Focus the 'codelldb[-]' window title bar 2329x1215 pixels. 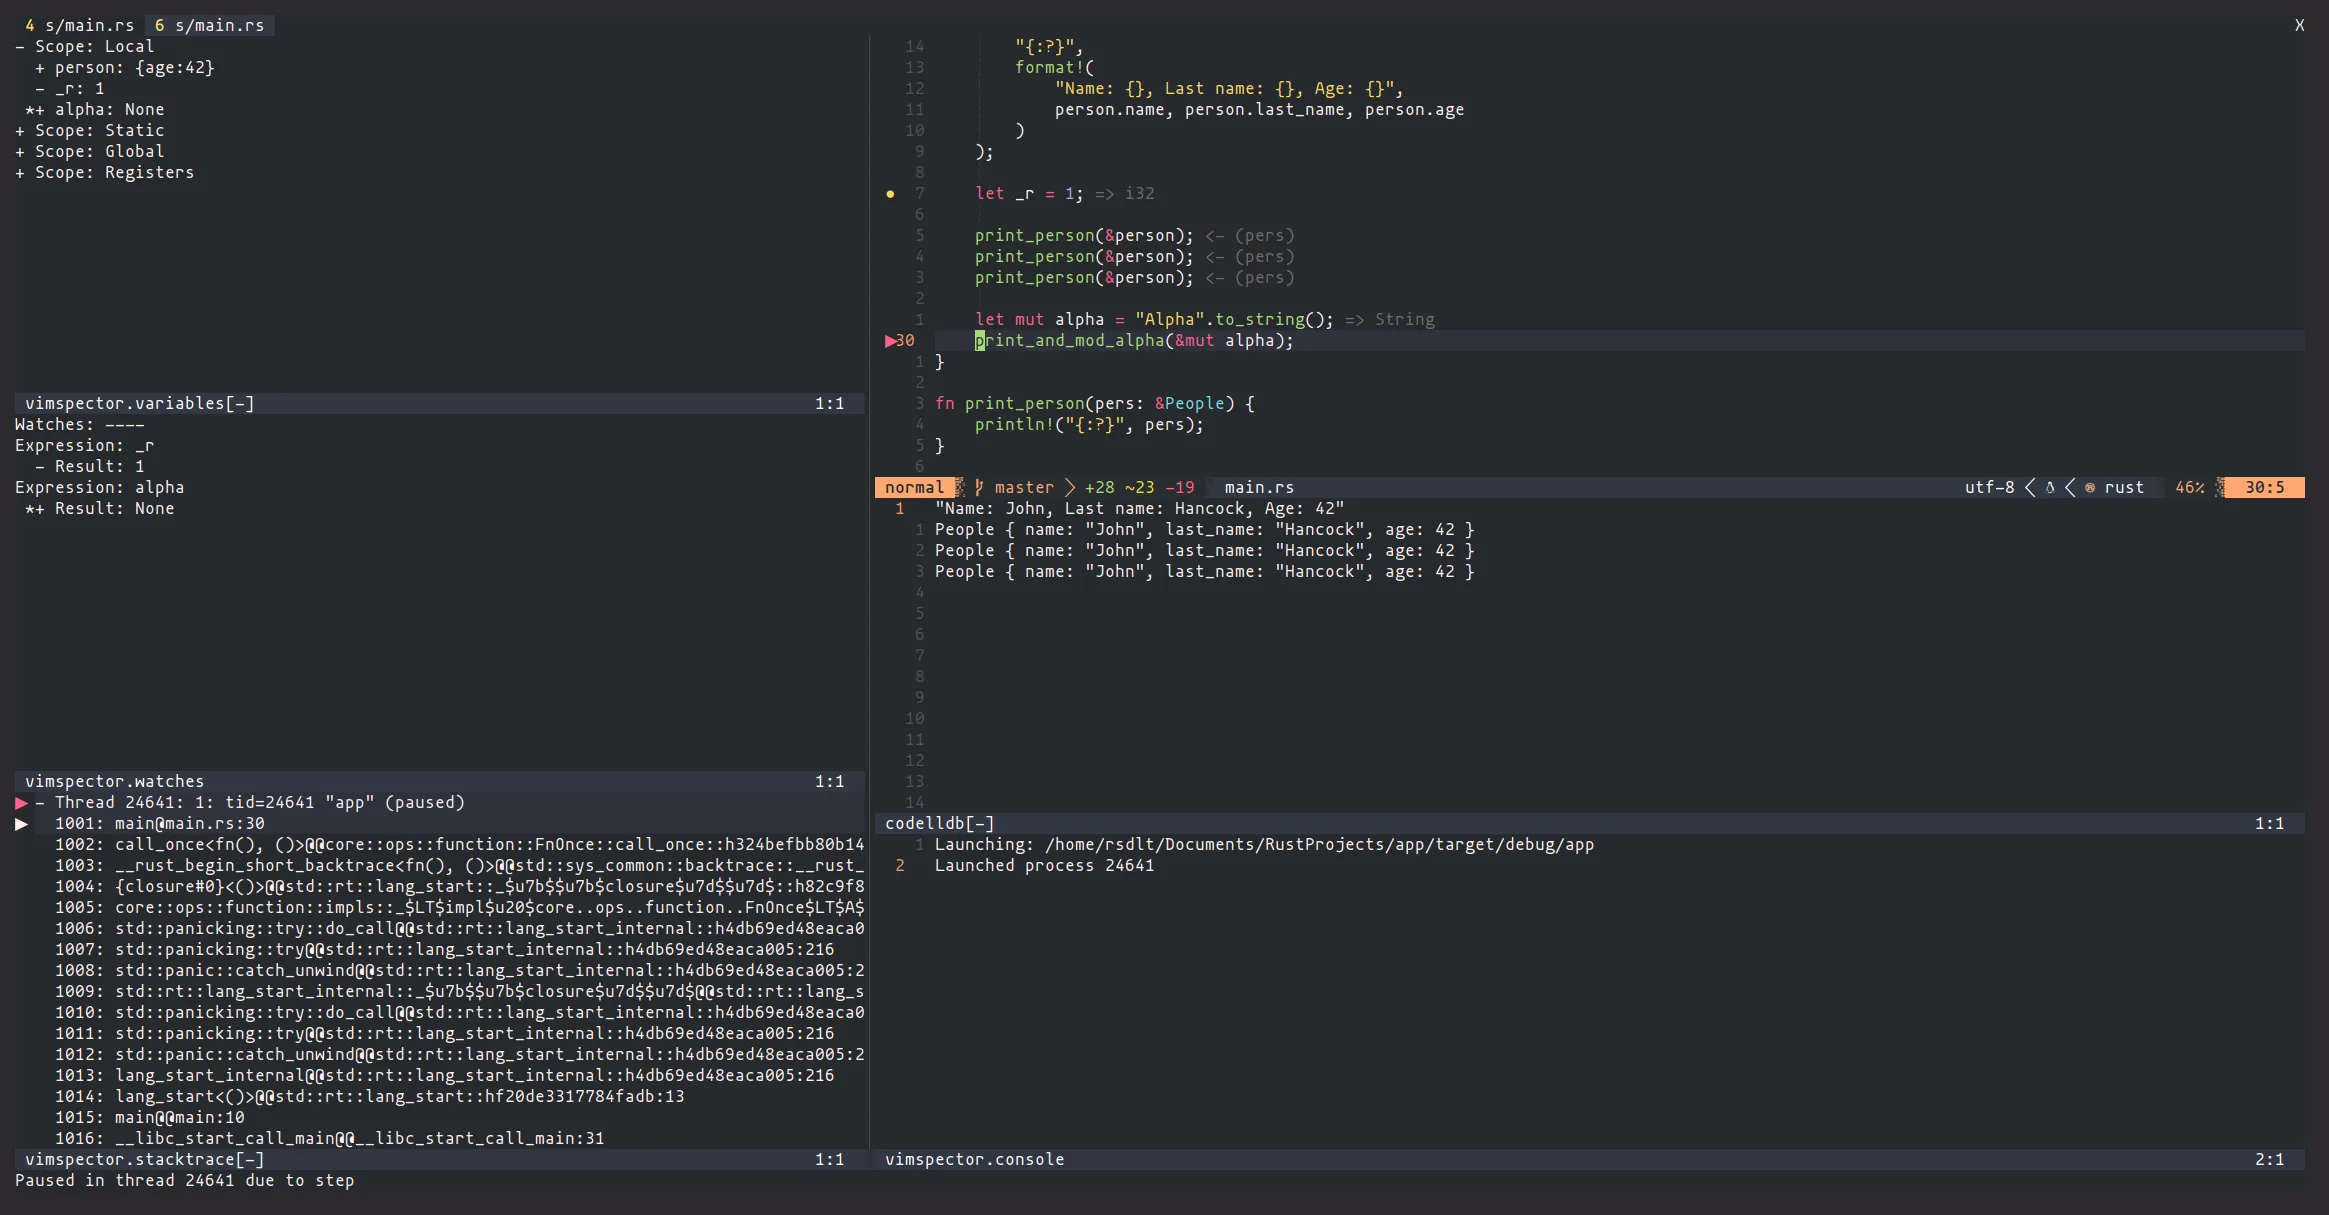point(1590,823)
